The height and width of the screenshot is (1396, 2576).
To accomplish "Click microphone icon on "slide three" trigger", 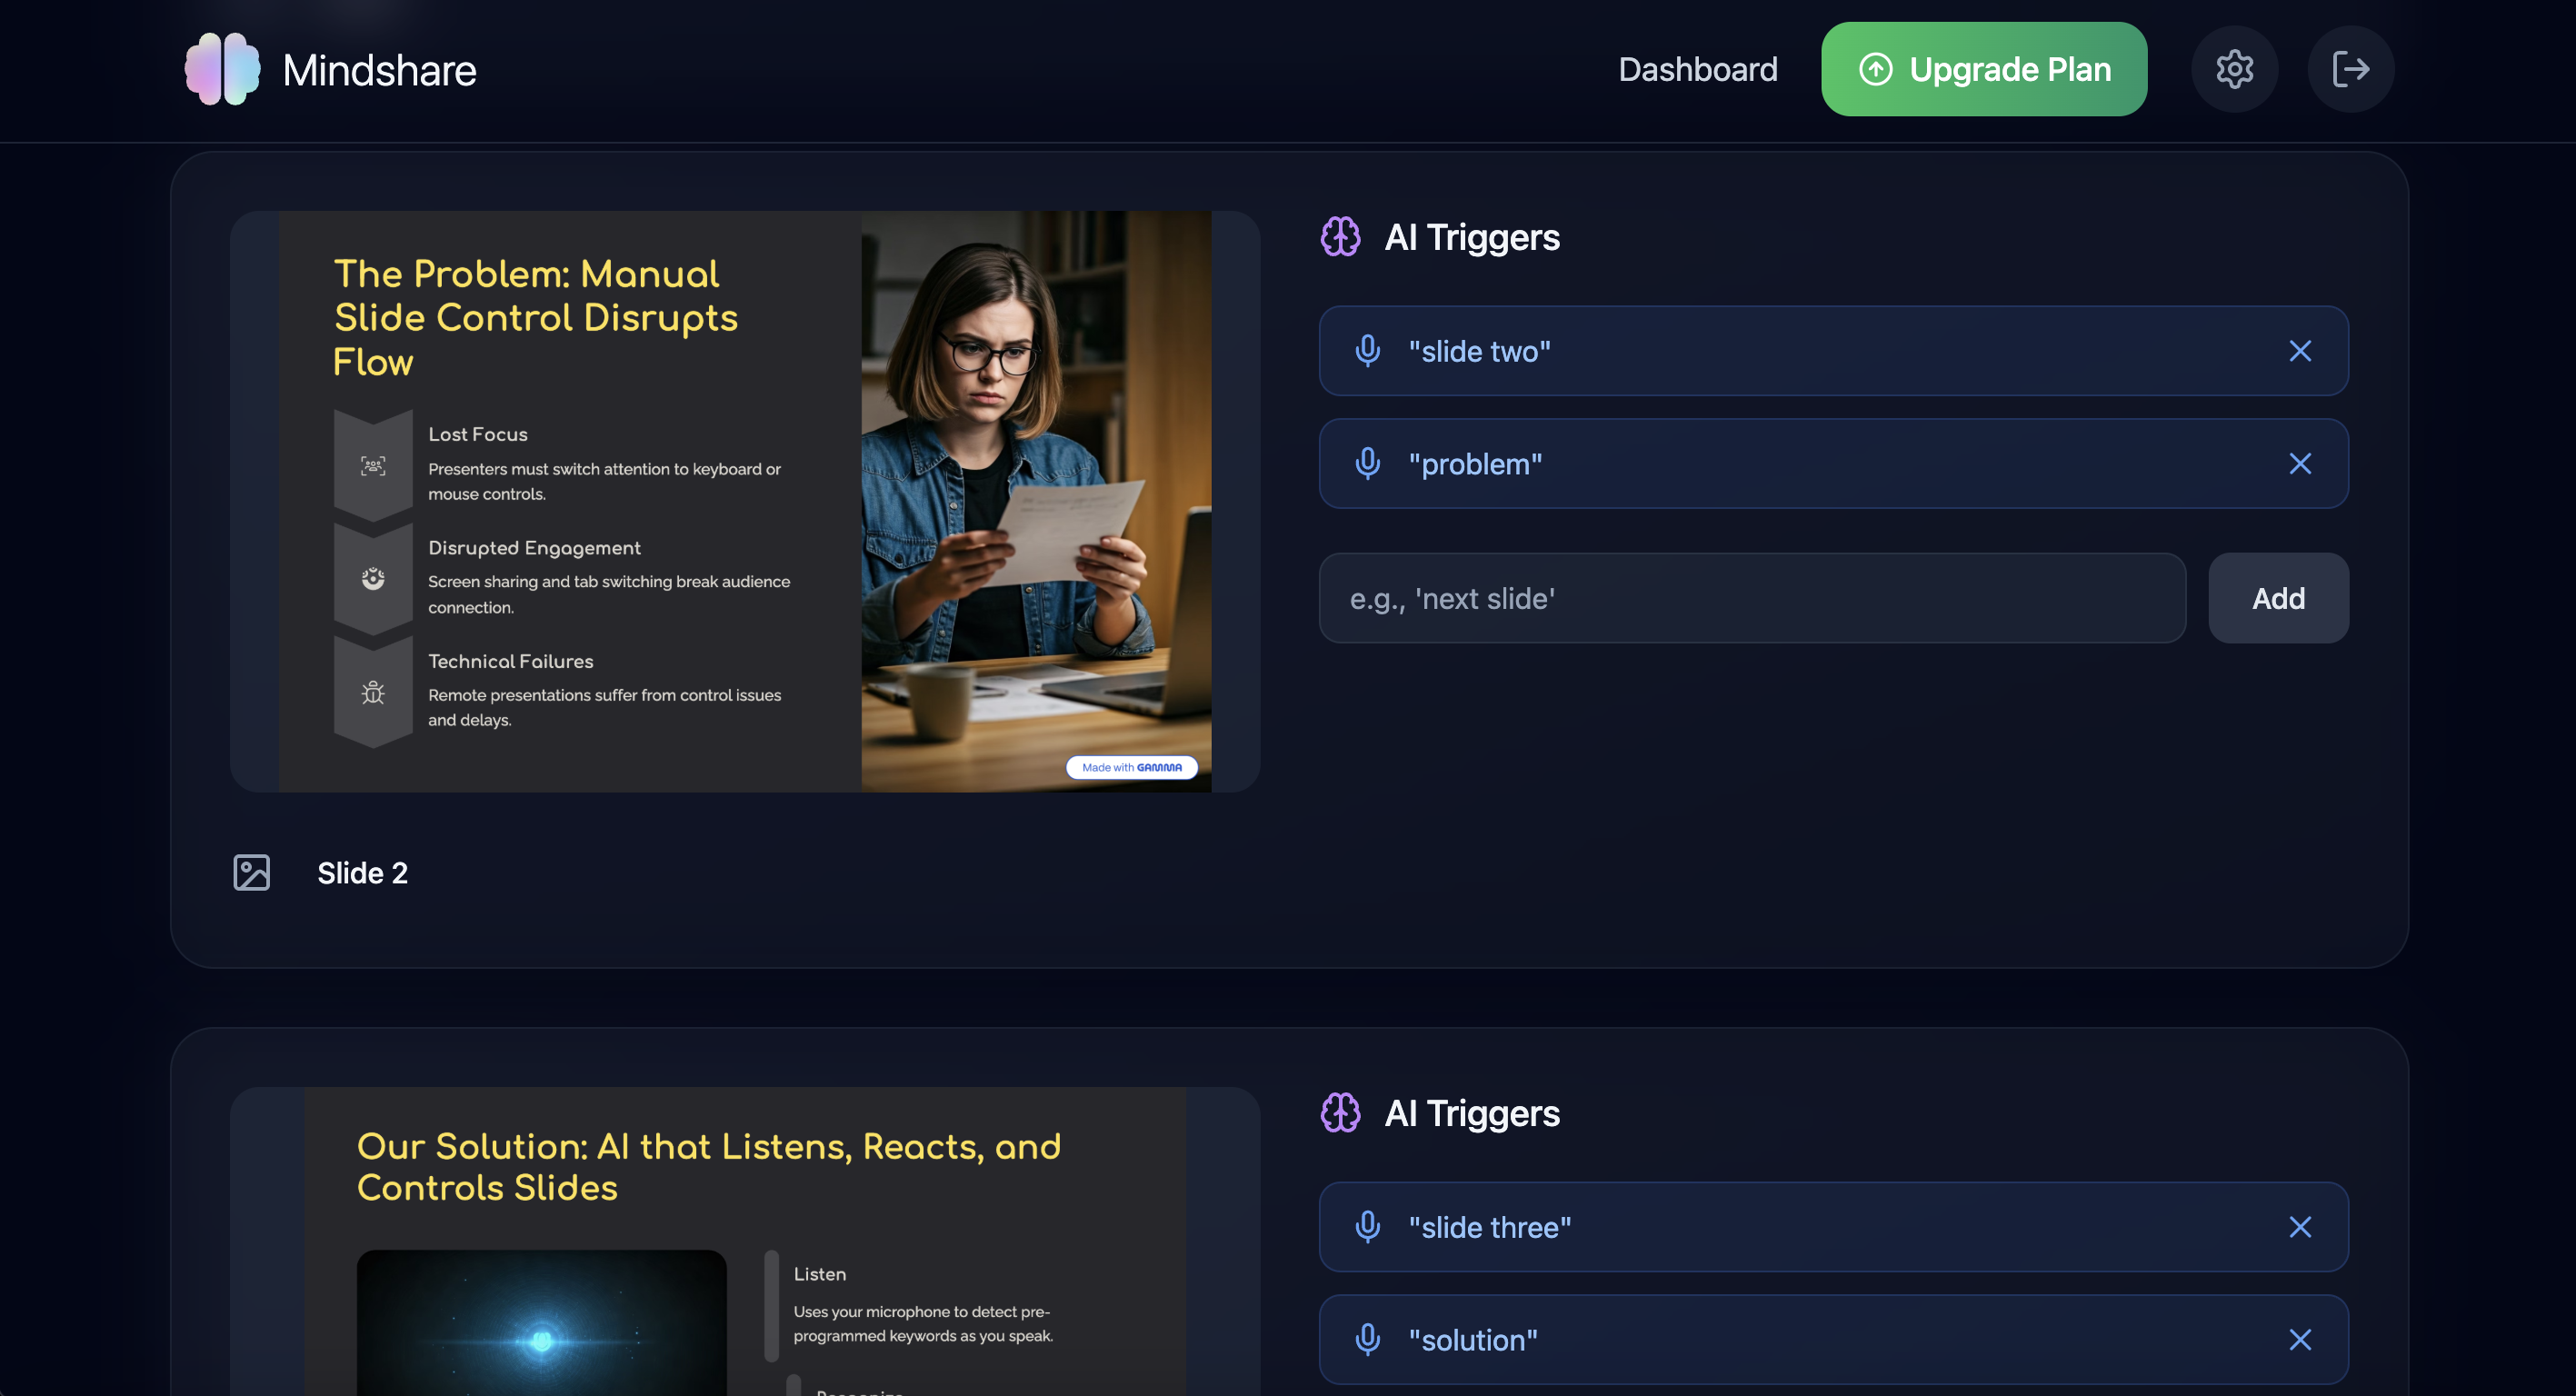I will pos(1367,1227).
